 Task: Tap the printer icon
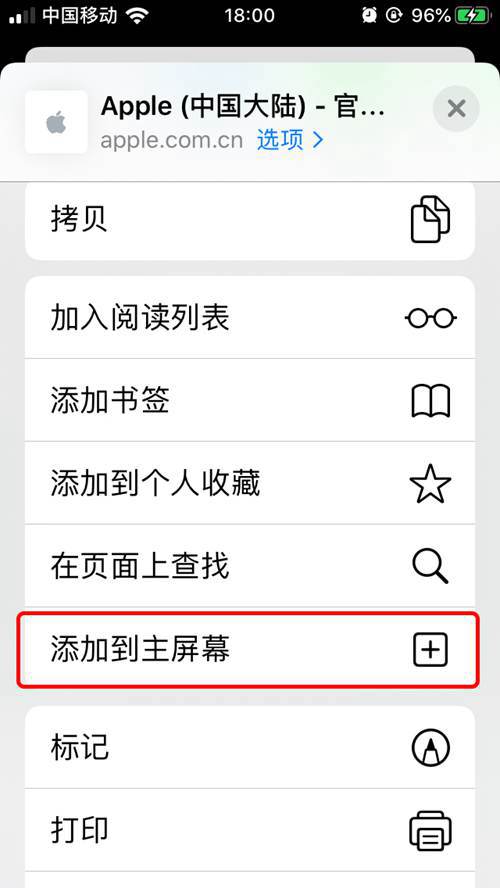tap(430, 830)
